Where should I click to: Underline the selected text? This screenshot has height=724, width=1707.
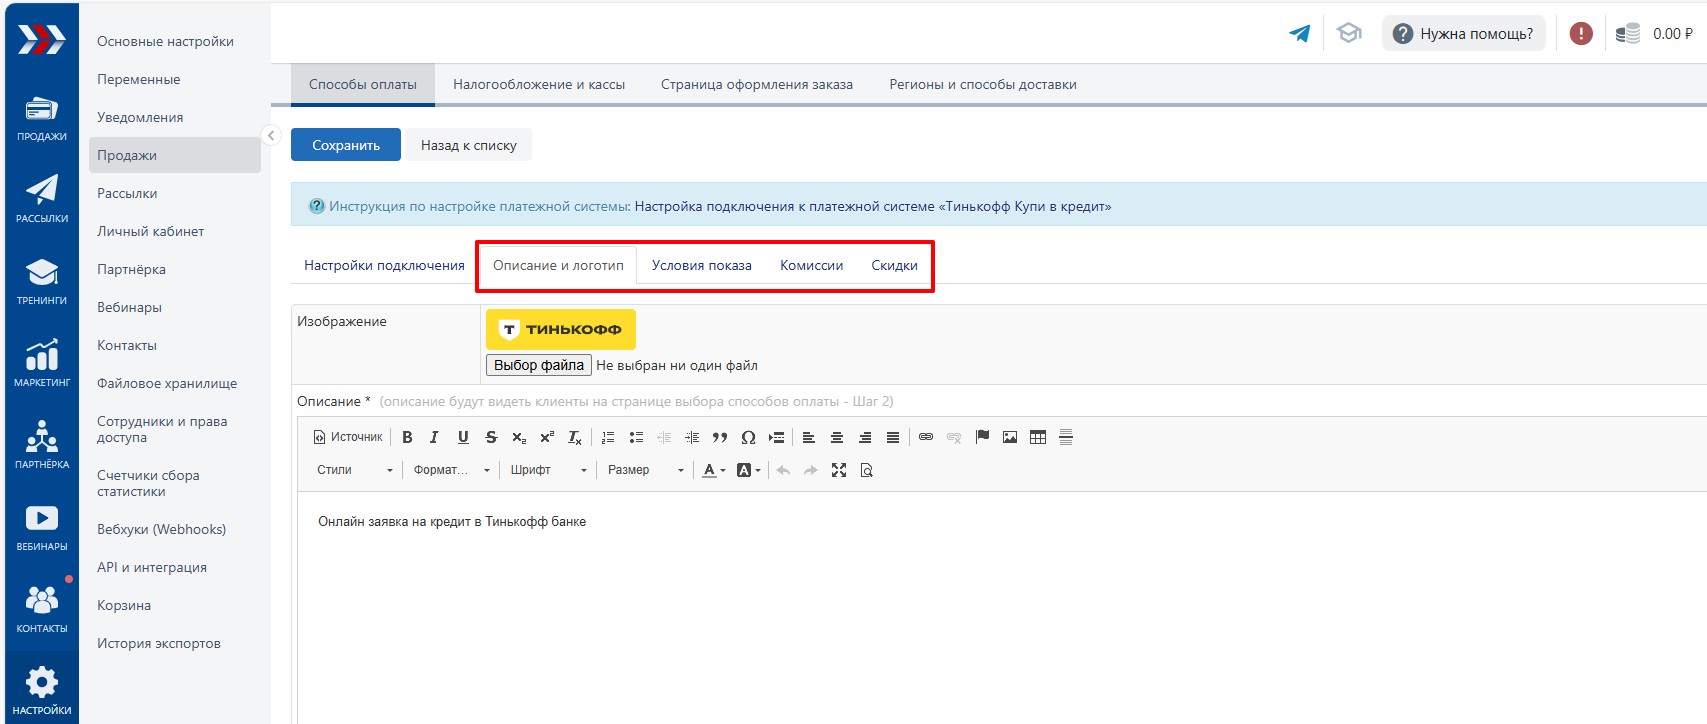tap(463, 437)
